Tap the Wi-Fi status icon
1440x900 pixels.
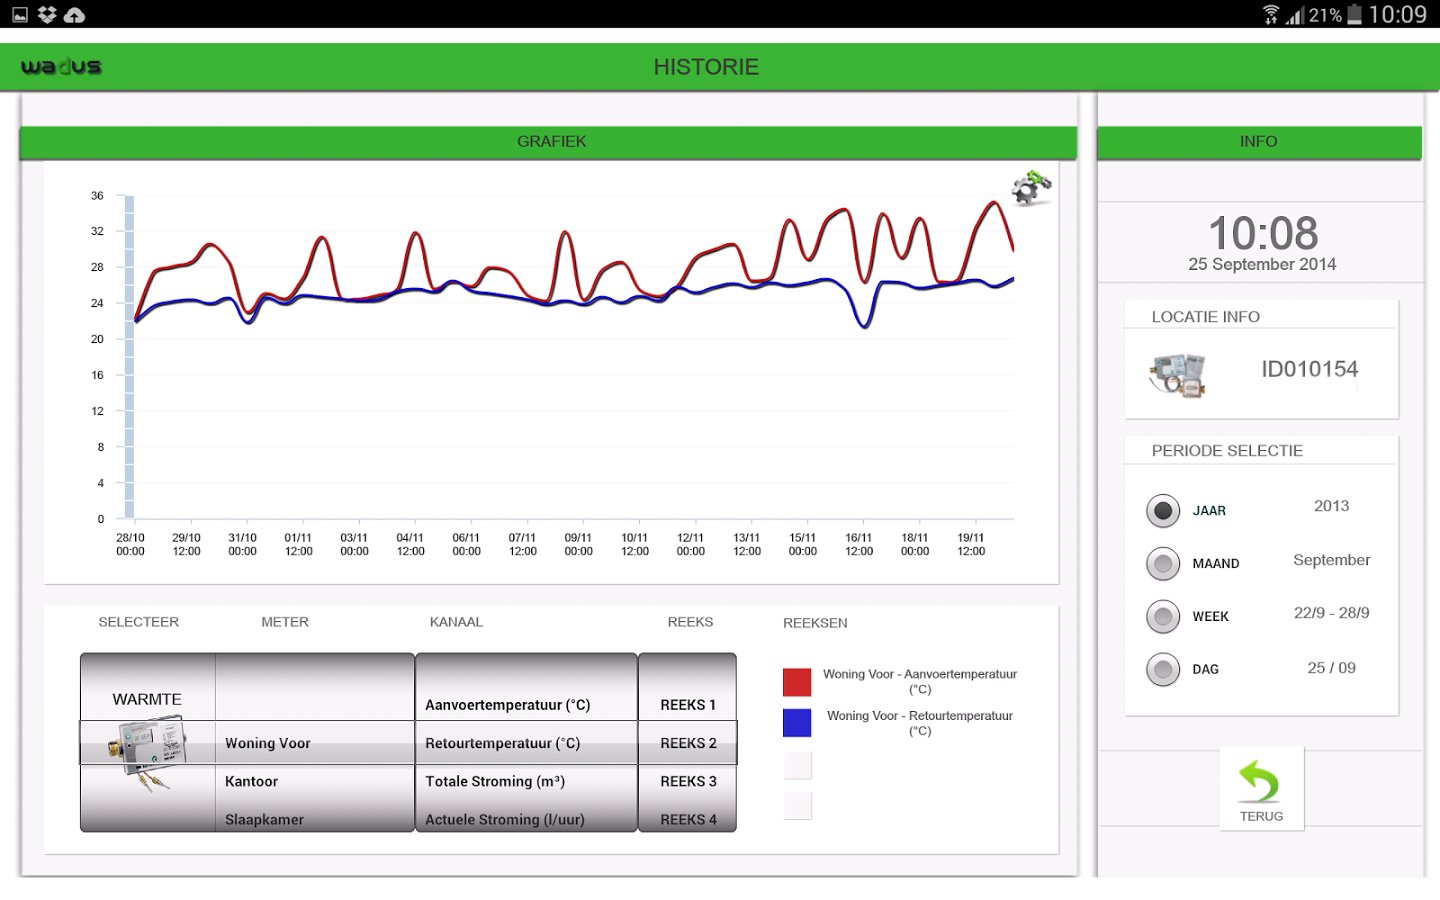(x=1271, y=14)
